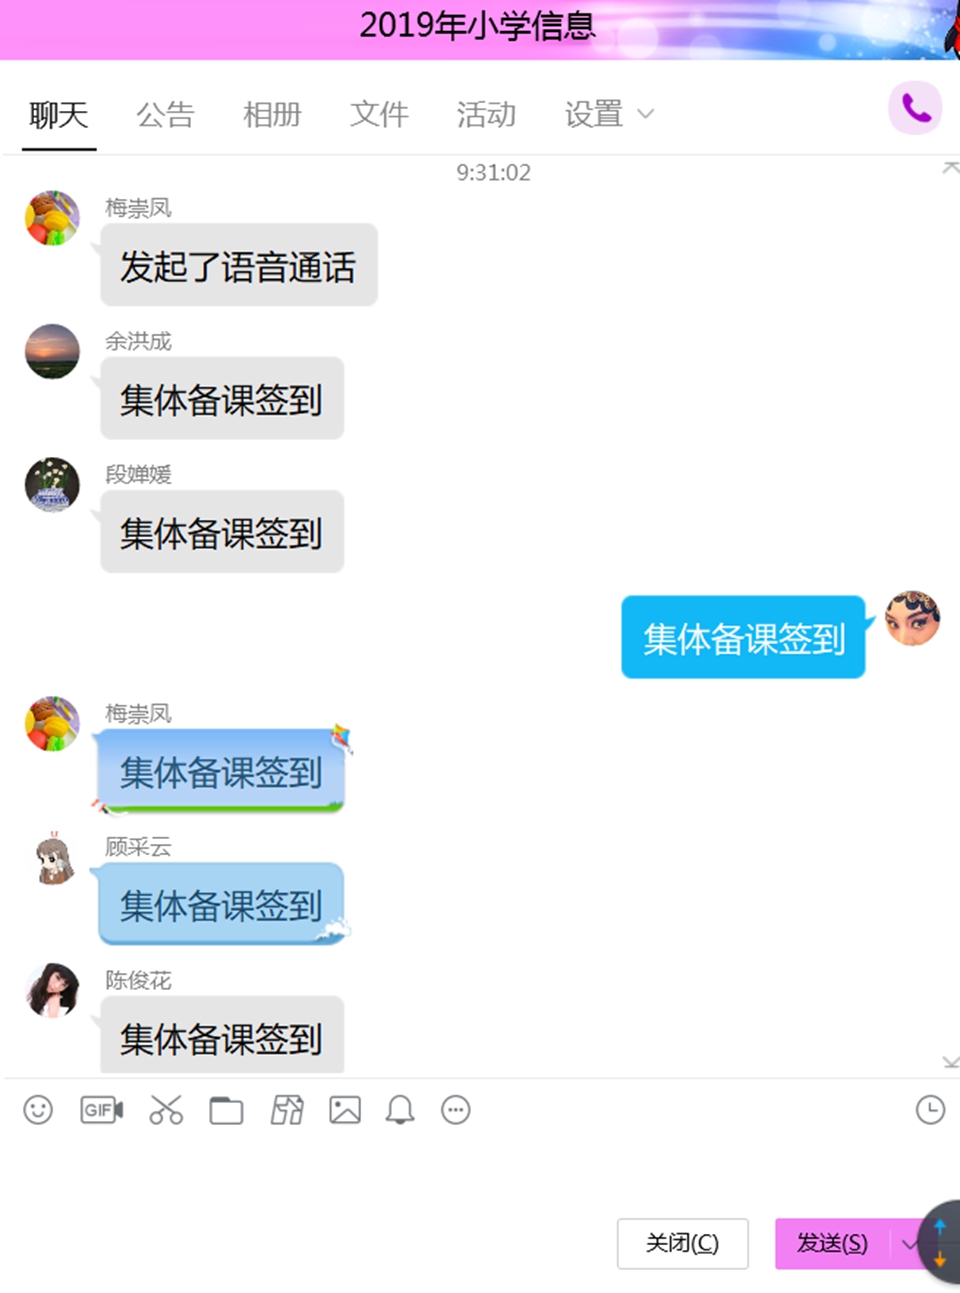The image size is (960, 1293).
Task: Click the 发送(S) button
Action: [x=832, y=1244]
